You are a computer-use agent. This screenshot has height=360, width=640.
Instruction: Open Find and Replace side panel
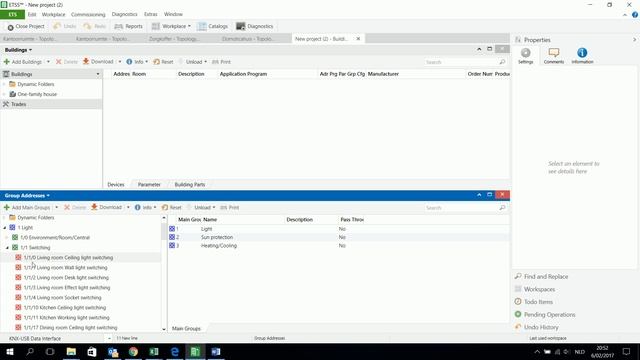542,277
